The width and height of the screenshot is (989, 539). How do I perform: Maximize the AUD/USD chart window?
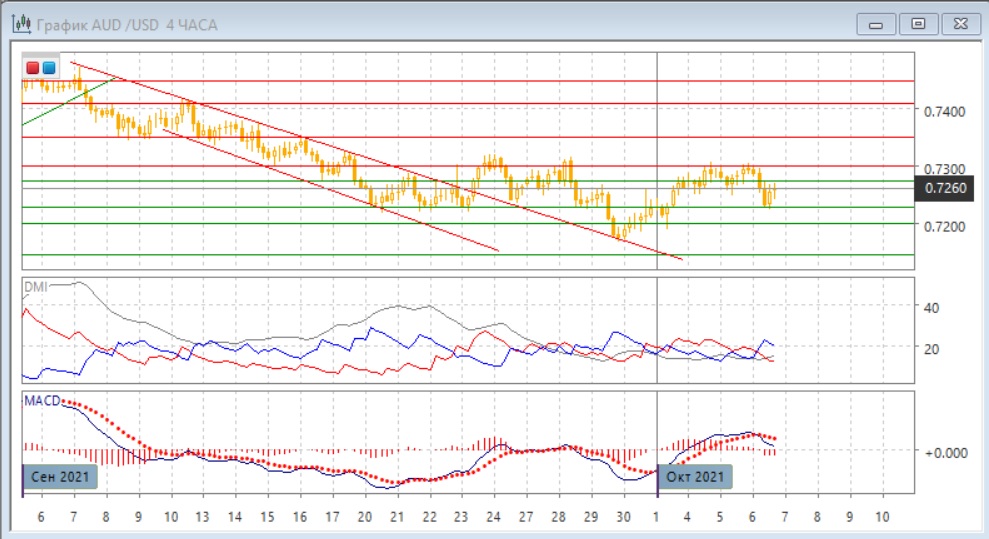[919, 22]
